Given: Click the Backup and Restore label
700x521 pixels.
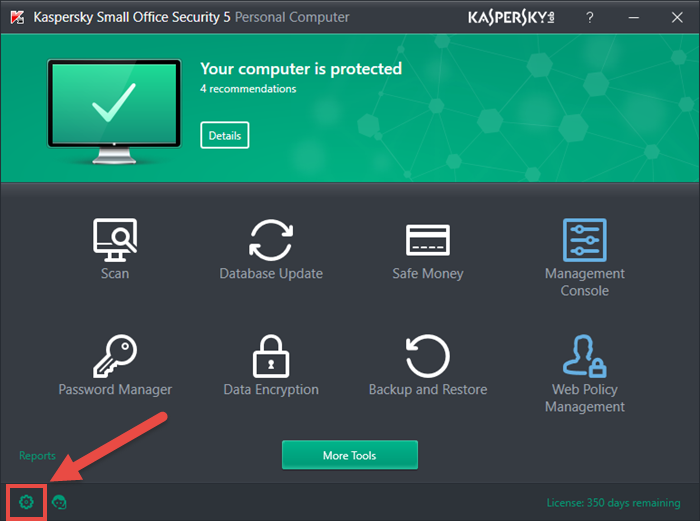Looking at the screenshot, I should click(x=428, y=389).
